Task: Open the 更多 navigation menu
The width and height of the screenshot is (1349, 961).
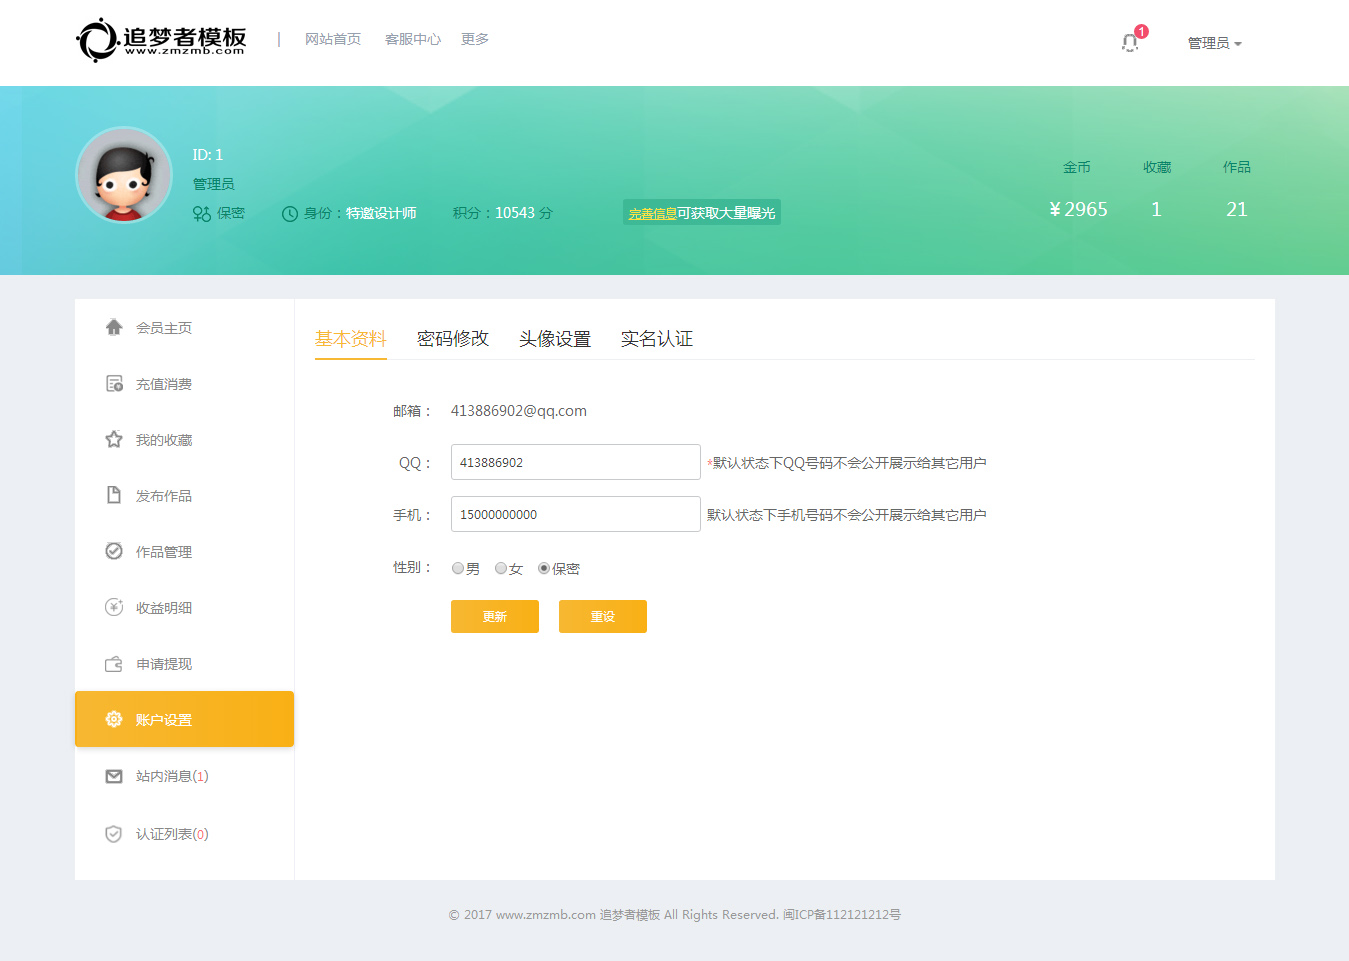Action: [x=474, y=39]
